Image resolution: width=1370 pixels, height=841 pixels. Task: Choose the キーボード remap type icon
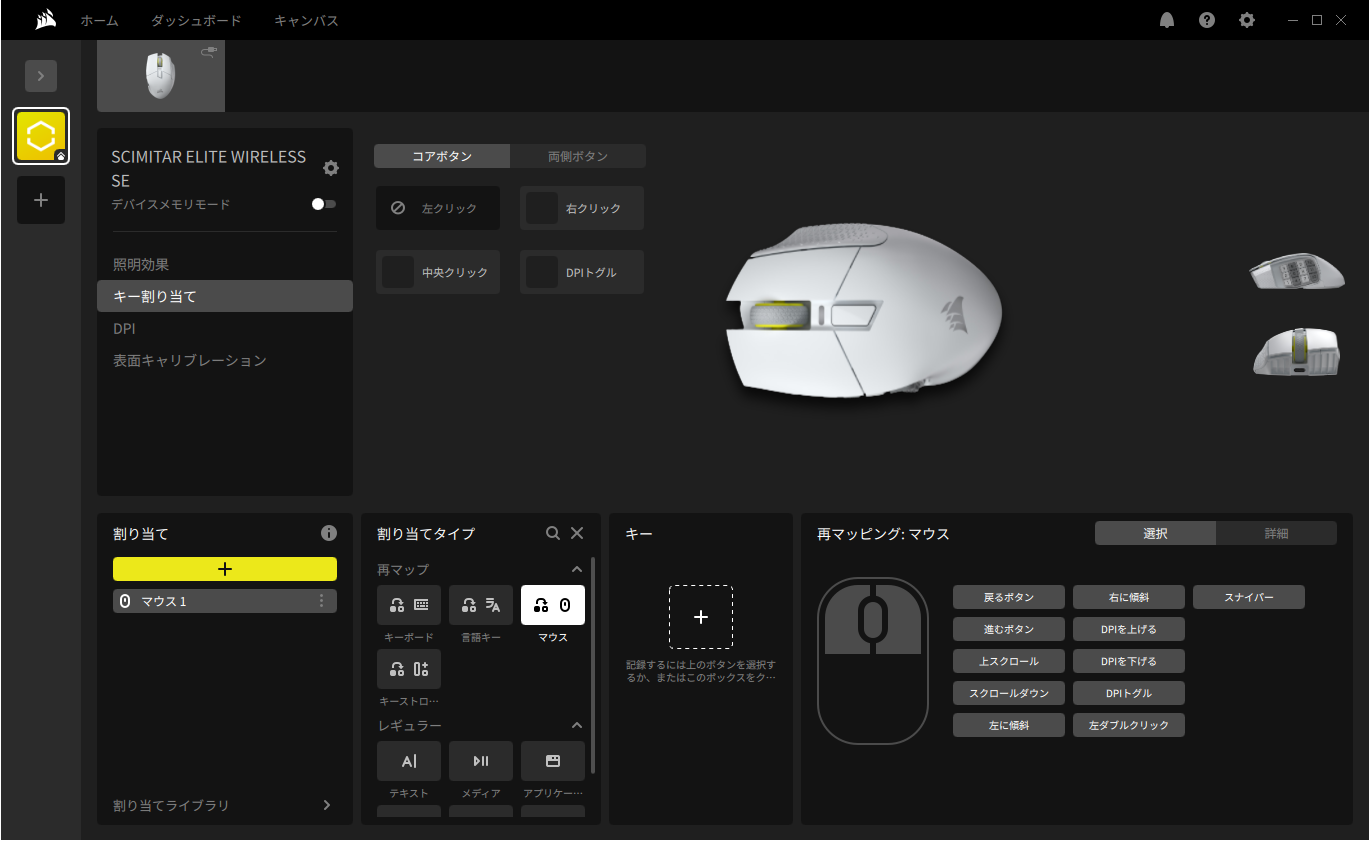(x=409, y=605)
